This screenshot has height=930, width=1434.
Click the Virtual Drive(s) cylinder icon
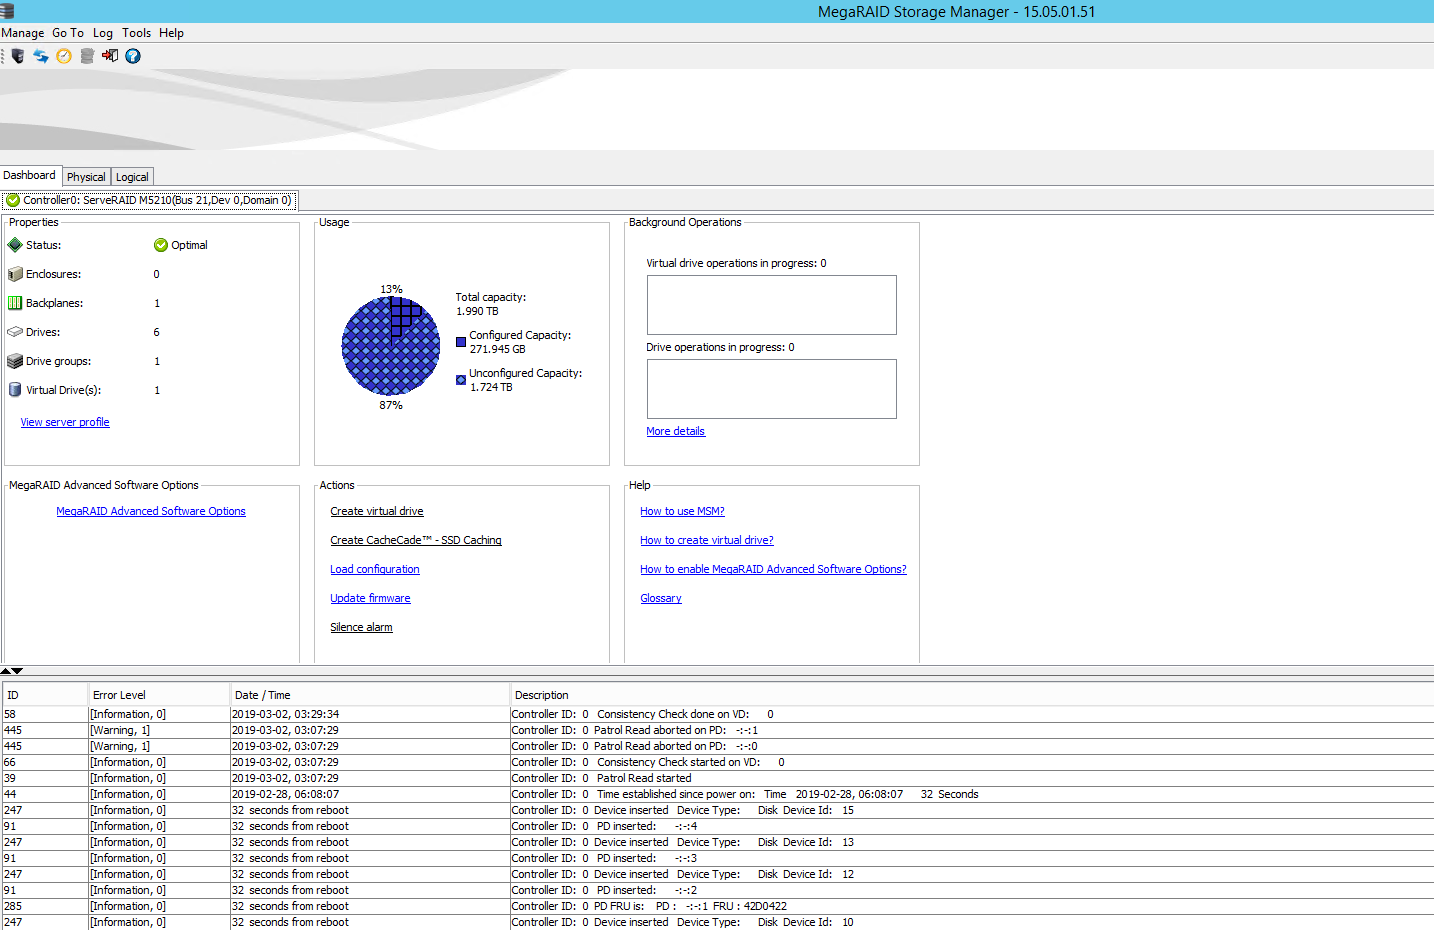tap(15, 390)
